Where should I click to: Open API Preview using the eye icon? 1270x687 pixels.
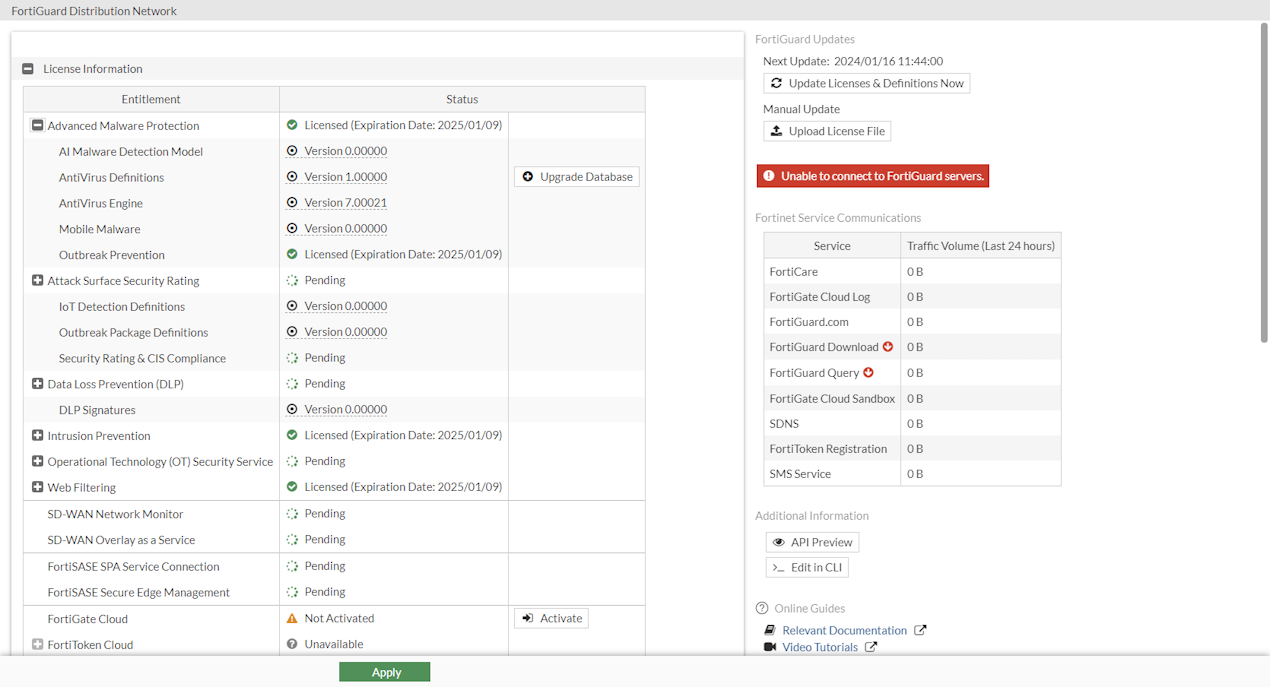pyautogui.click(x=779, y=541)
